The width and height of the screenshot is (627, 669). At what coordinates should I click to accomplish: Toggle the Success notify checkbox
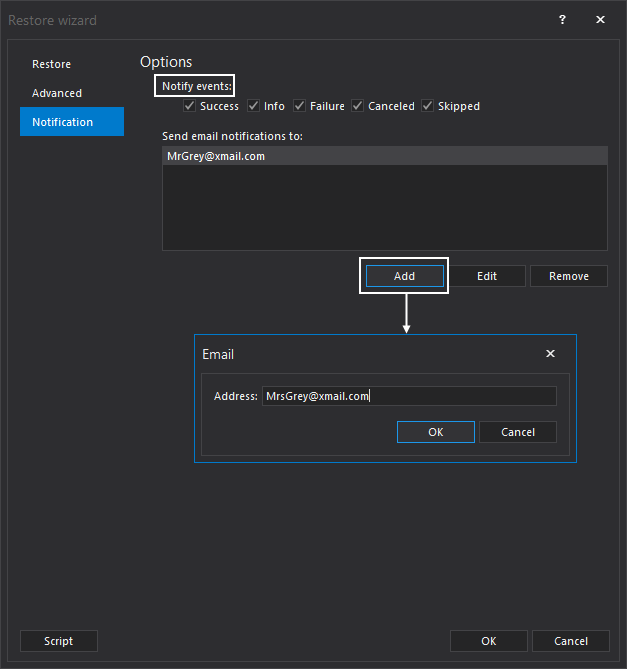click(x=189, y=106)
